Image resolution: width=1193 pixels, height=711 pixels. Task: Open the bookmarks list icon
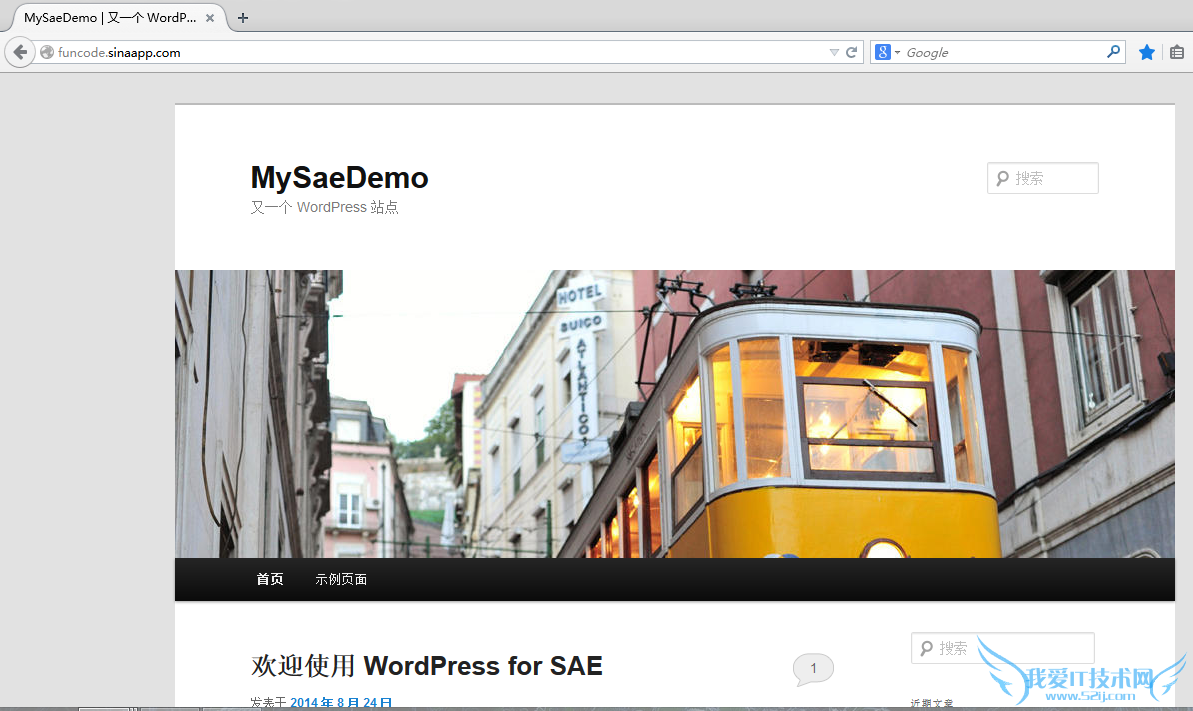[1177, 52]
